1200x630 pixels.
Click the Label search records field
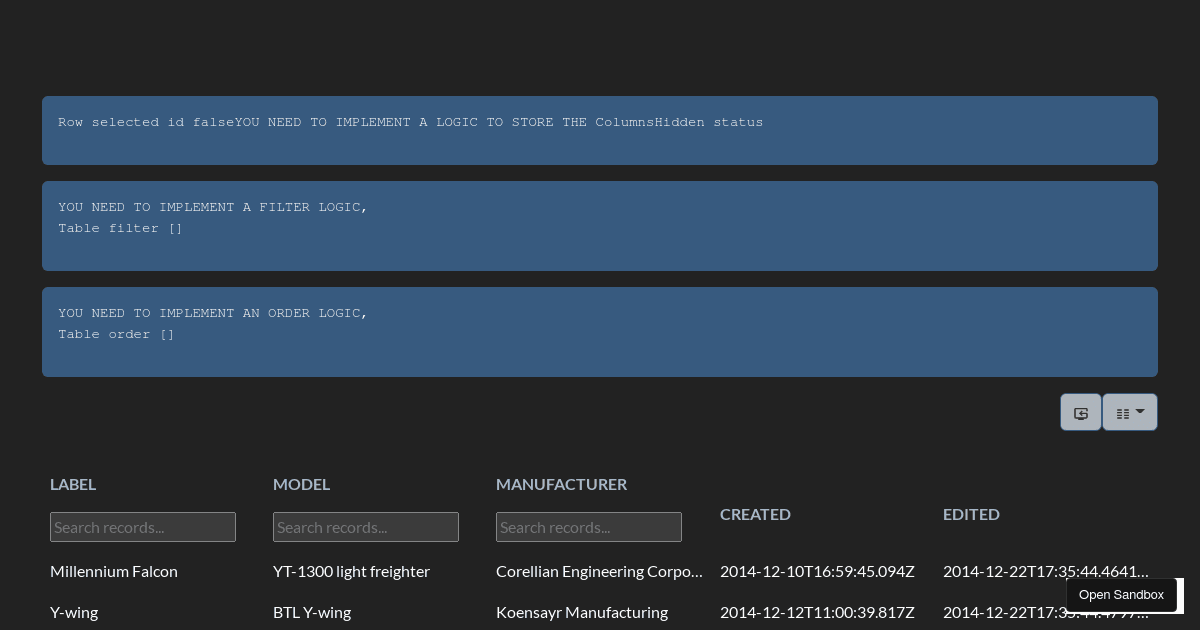pyautogui.click(x=143, y=527)
